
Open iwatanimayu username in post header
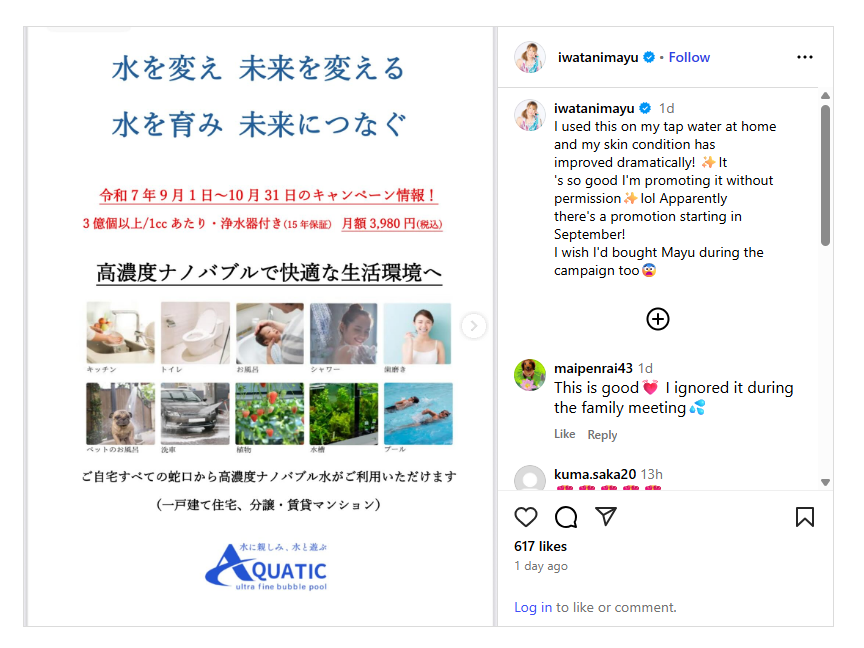pyautogui.click(x=598, y=57)
